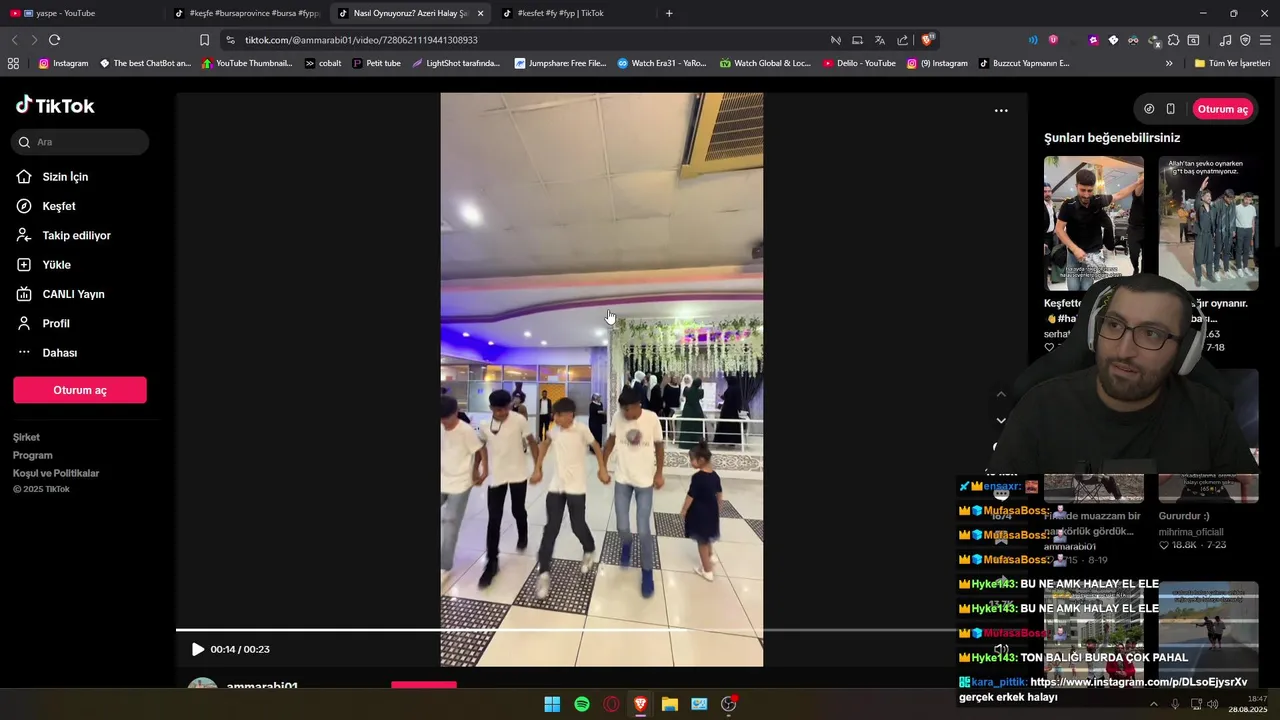Expand the Daha fazla (Dahası) menu
The image size is (1280, 720).
tap(59, 353)
